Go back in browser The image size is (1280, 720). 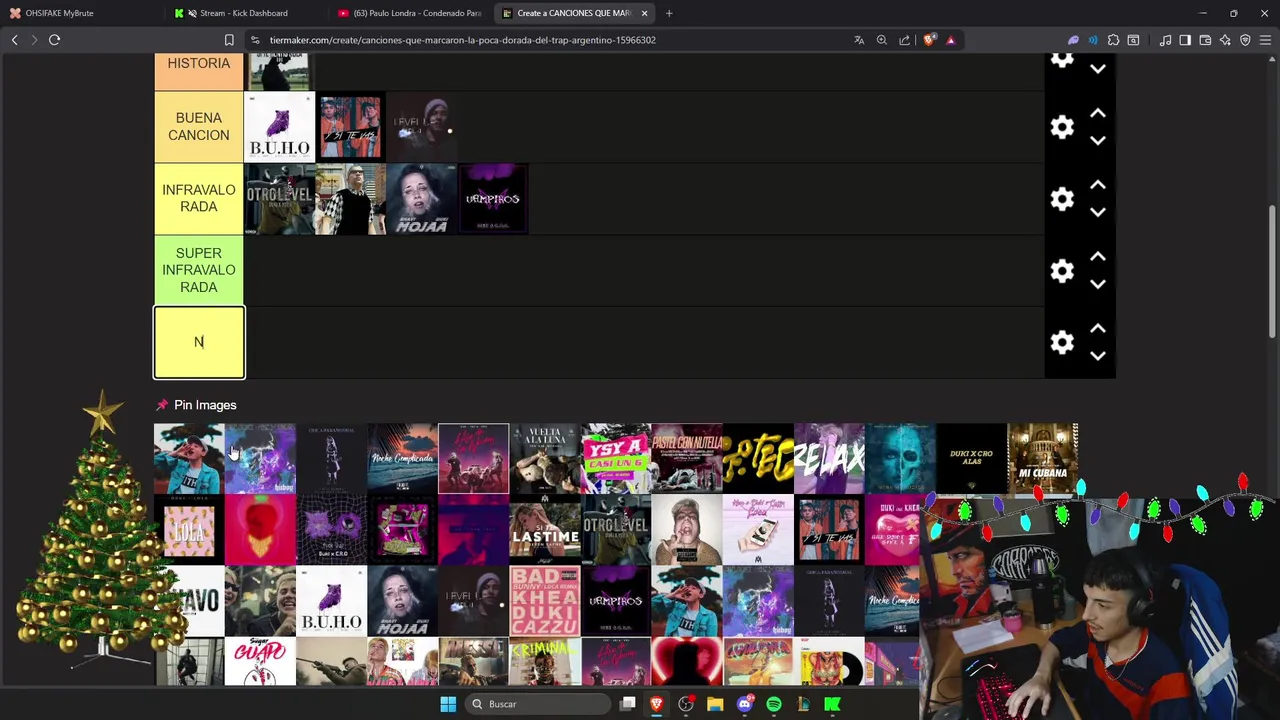(x=14, y=40)
